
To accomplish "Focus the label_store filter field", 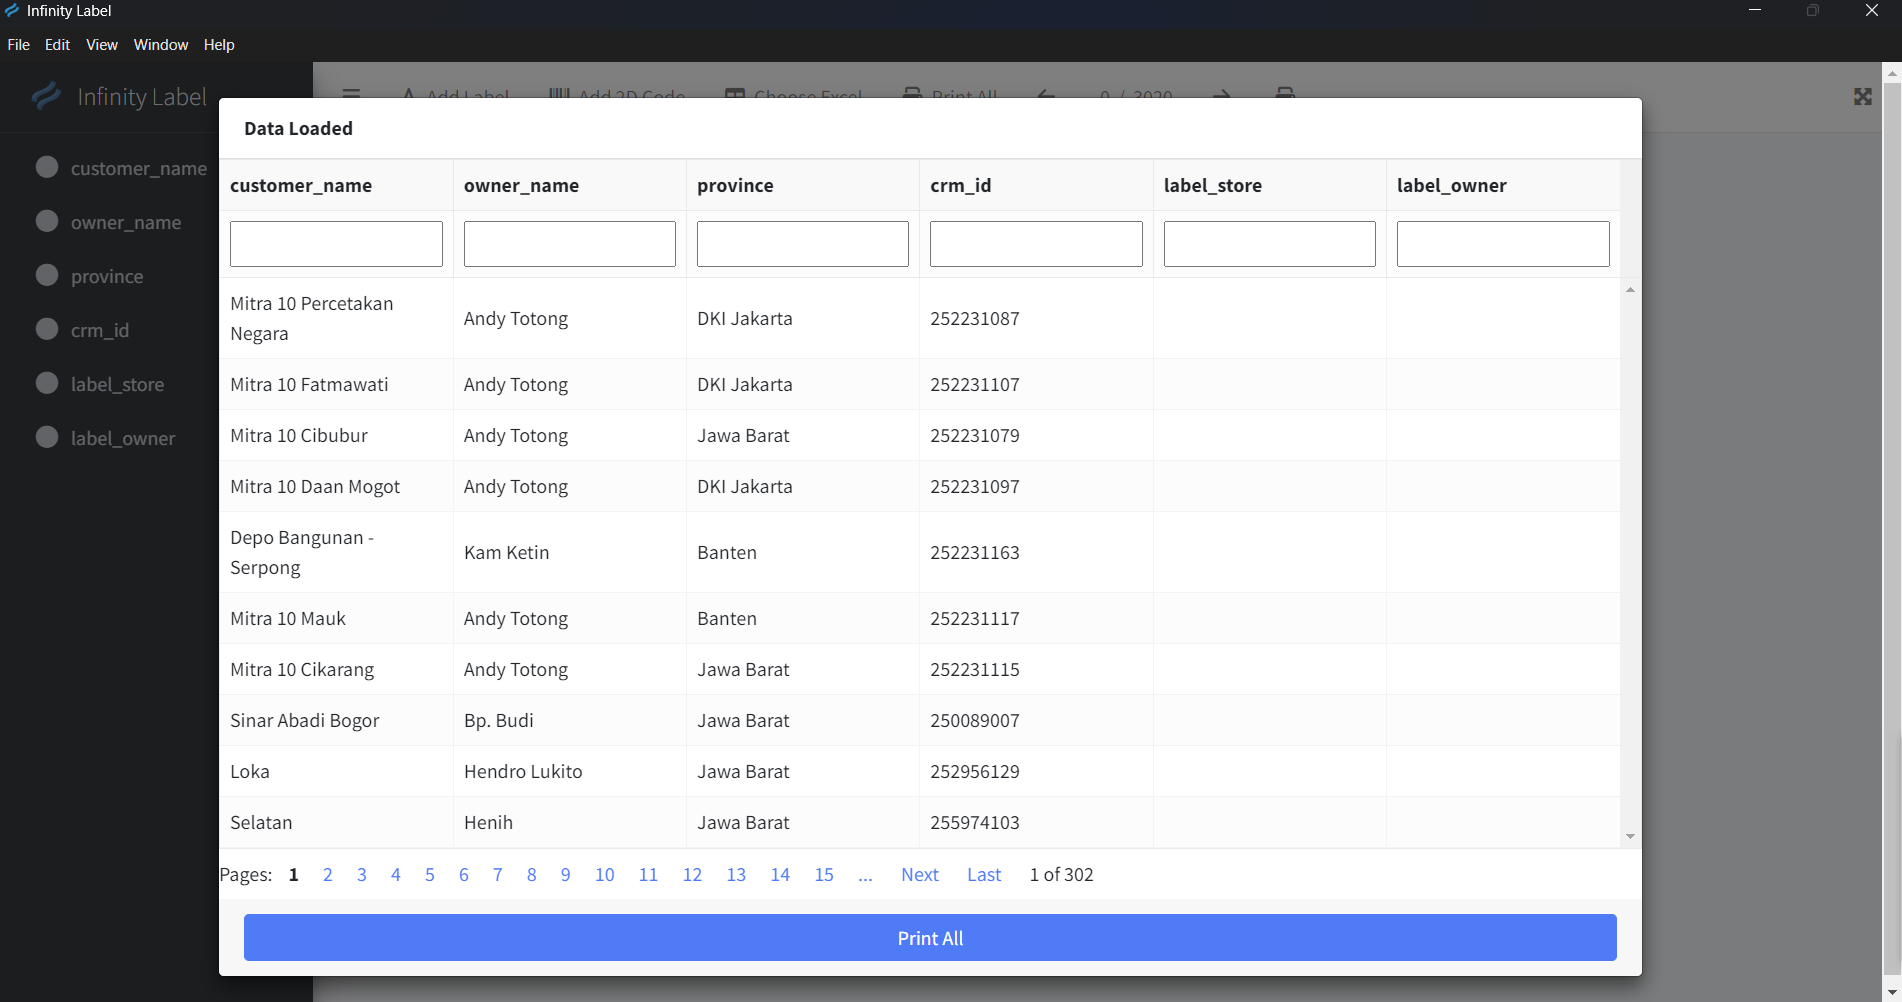I will [1270, 244].
